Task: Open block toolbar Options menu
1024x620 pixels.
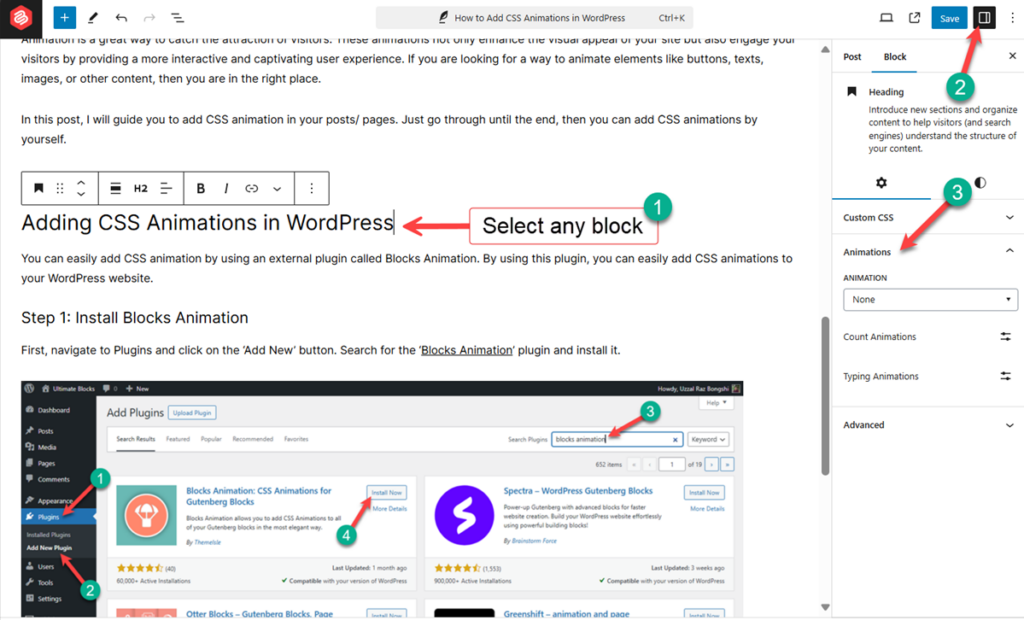Action: pos(312,188)
